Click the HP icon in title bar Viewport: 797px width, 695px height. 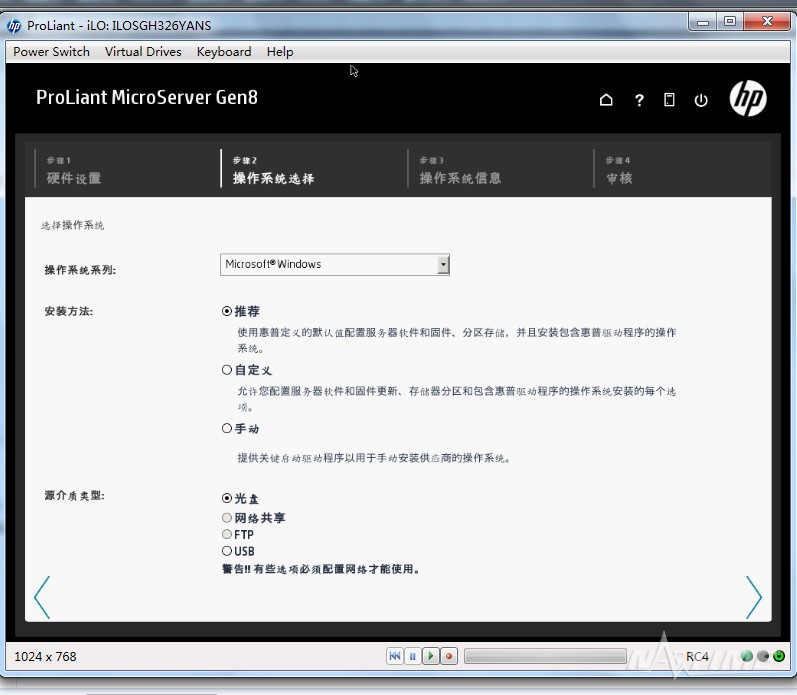pos(14,25)
